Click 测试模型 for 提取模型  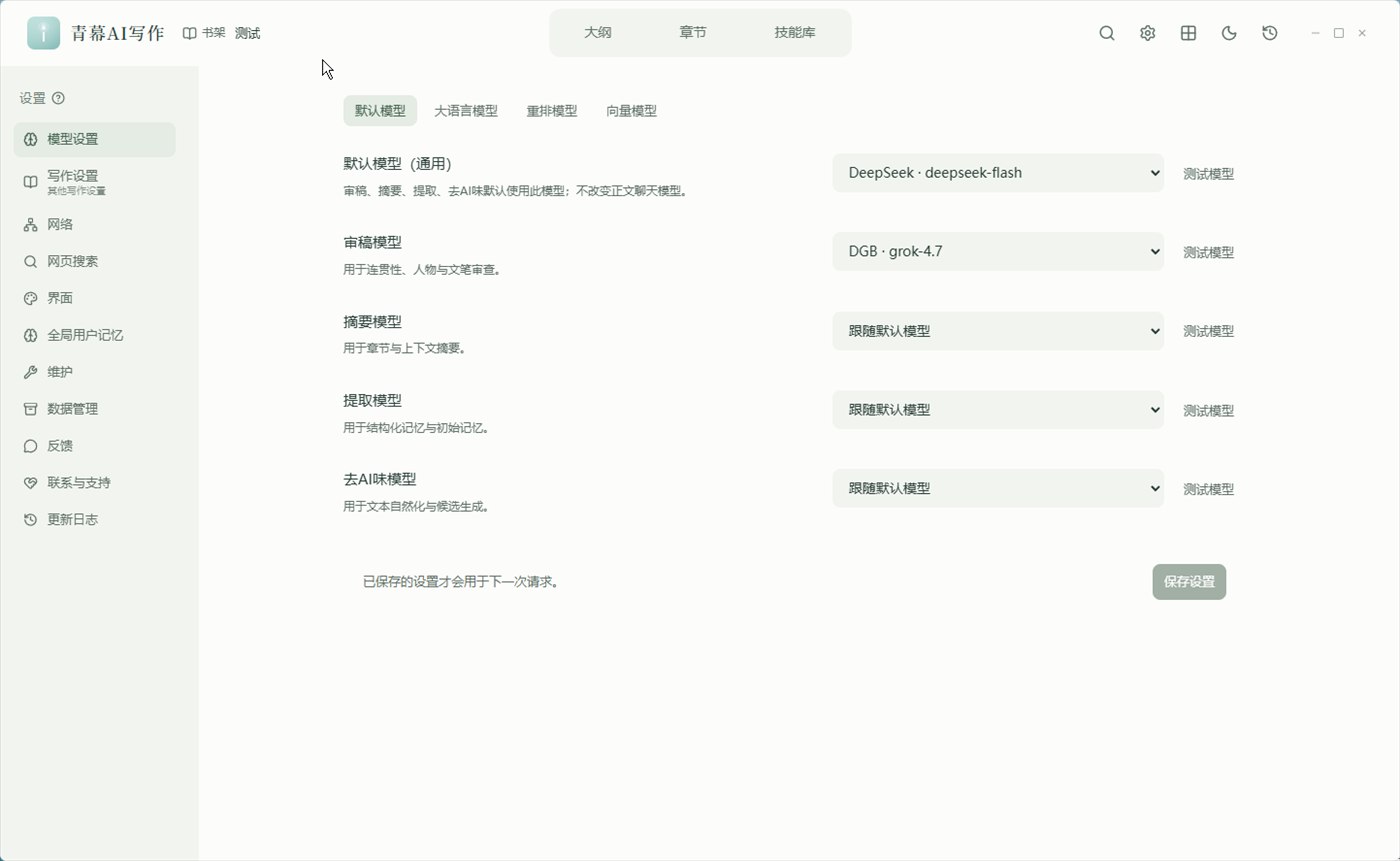click(1208, 411)
